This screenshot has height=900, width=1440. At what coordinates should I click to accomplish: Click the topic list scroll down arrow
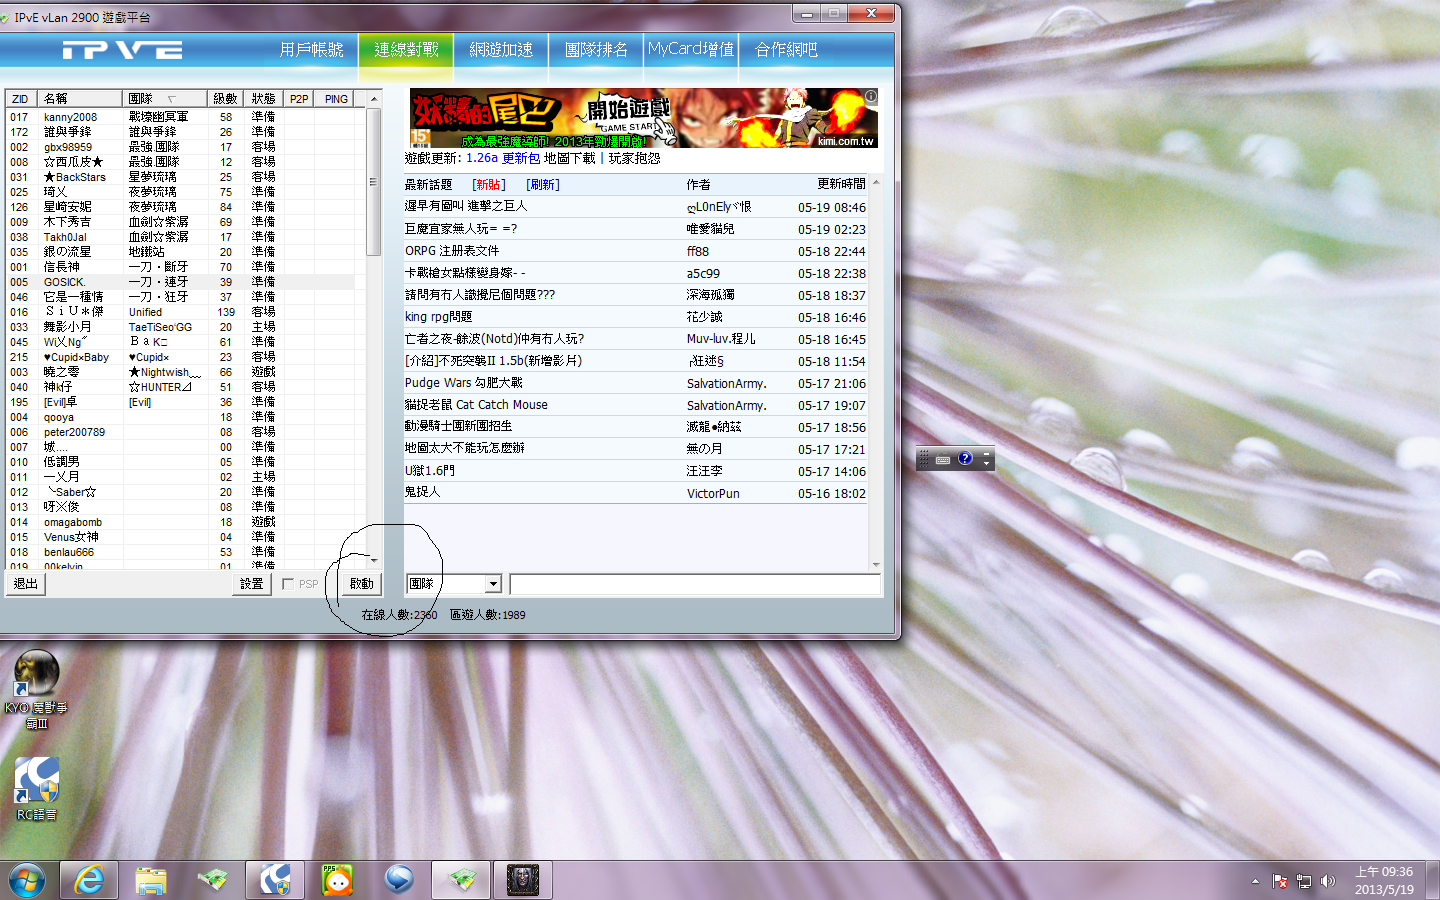coord(876,565)
